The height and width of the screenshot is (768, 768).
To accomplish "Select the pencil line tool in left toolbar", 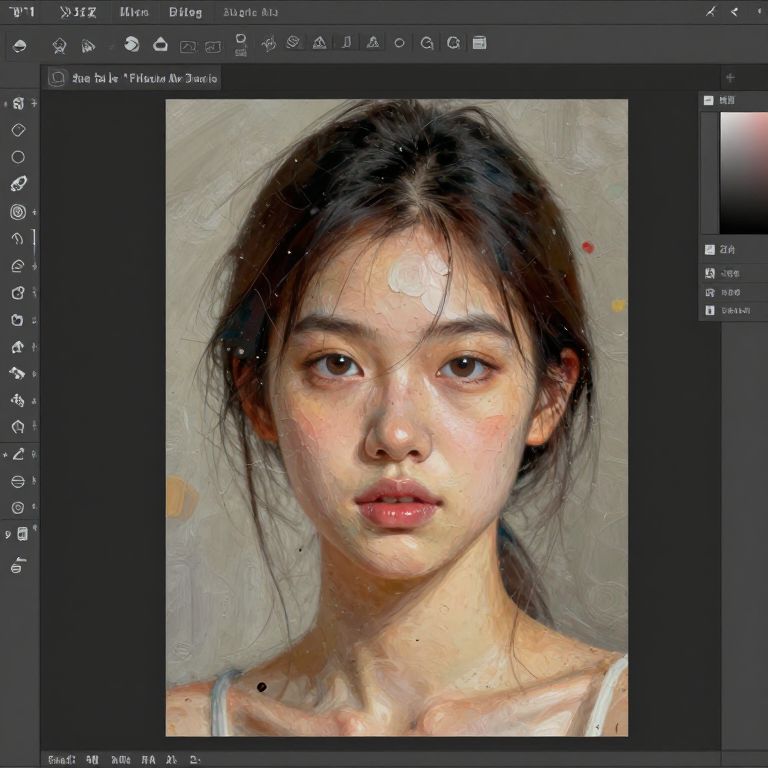I will (x=18, y=454).
